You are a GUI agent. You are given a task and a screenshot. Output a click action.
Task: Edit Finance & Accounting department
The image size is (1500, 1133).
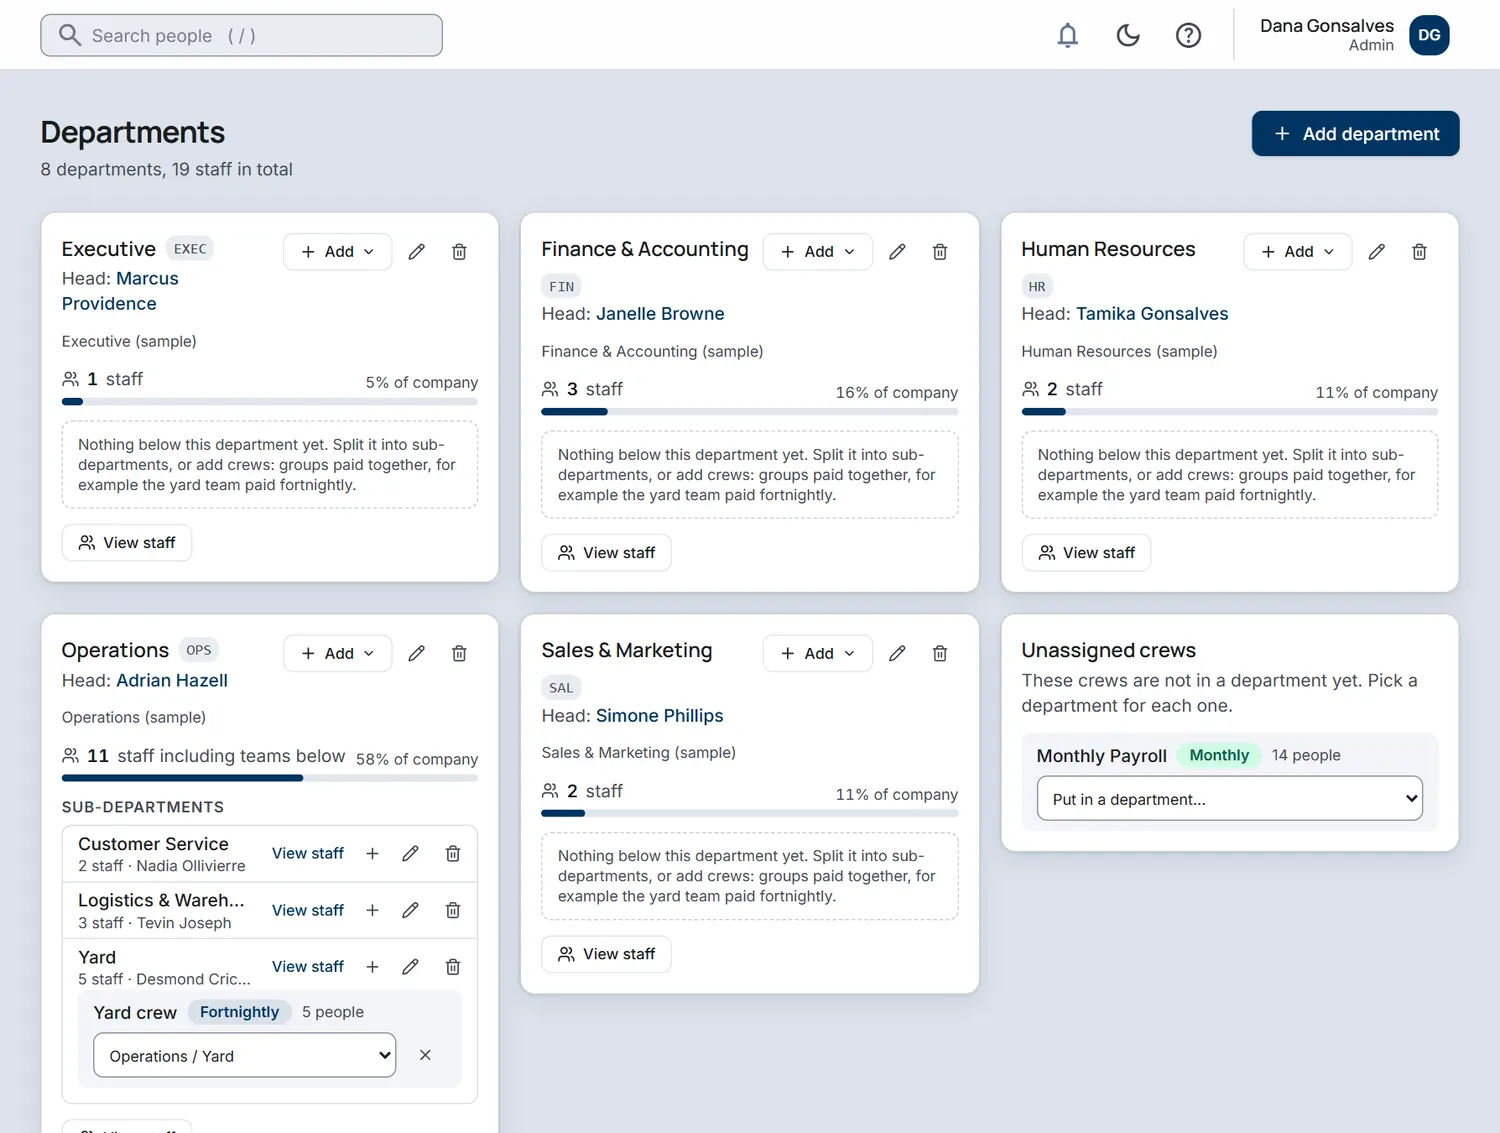897,252
